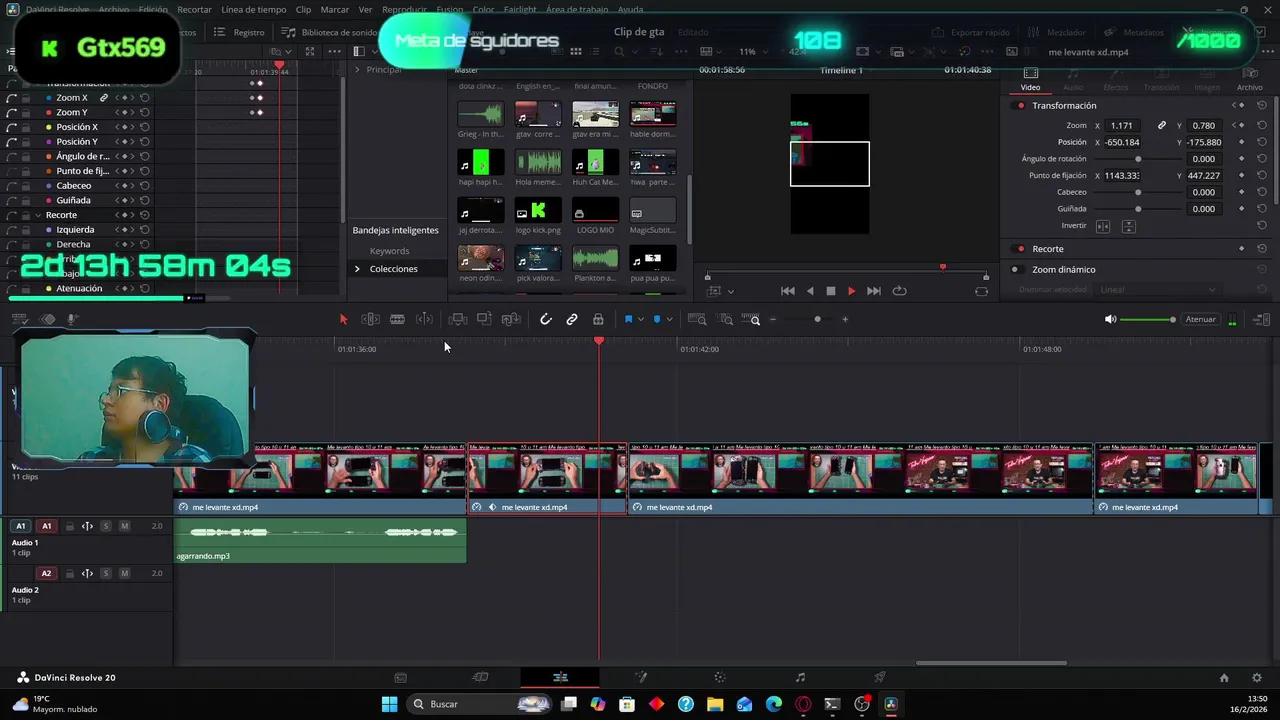Image resolution: width=1280 pixels, height=720 pixels.
Task: Add keyframe for Posición in inspector
Action: pos(1241,142)
